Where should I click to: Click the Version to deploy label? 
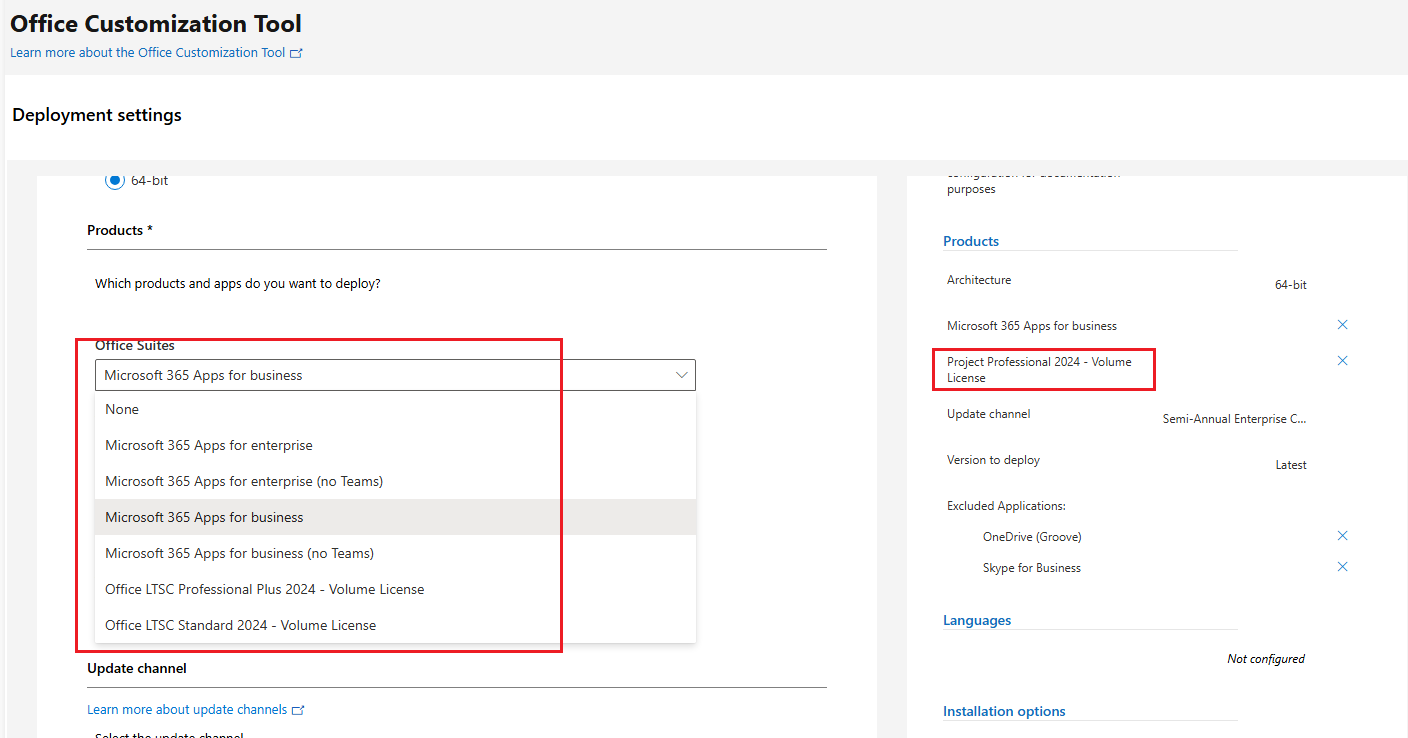pos(993,460)
